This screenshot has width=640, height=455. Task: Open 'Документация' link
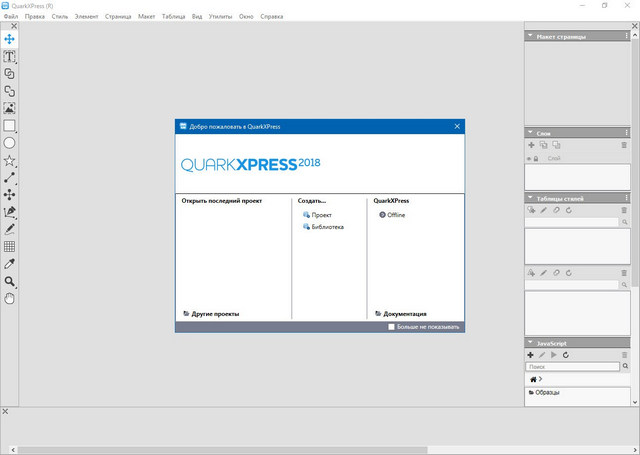[401, 314]
